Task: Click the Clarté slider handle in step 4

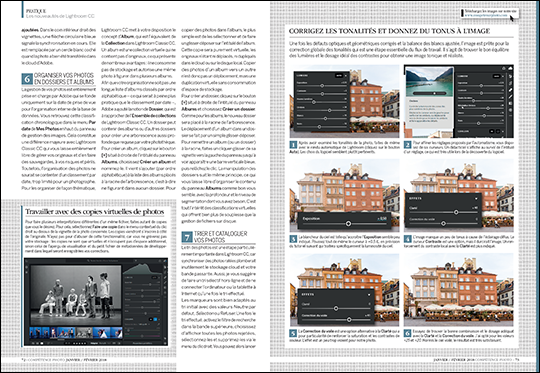Action: point(456,212)
